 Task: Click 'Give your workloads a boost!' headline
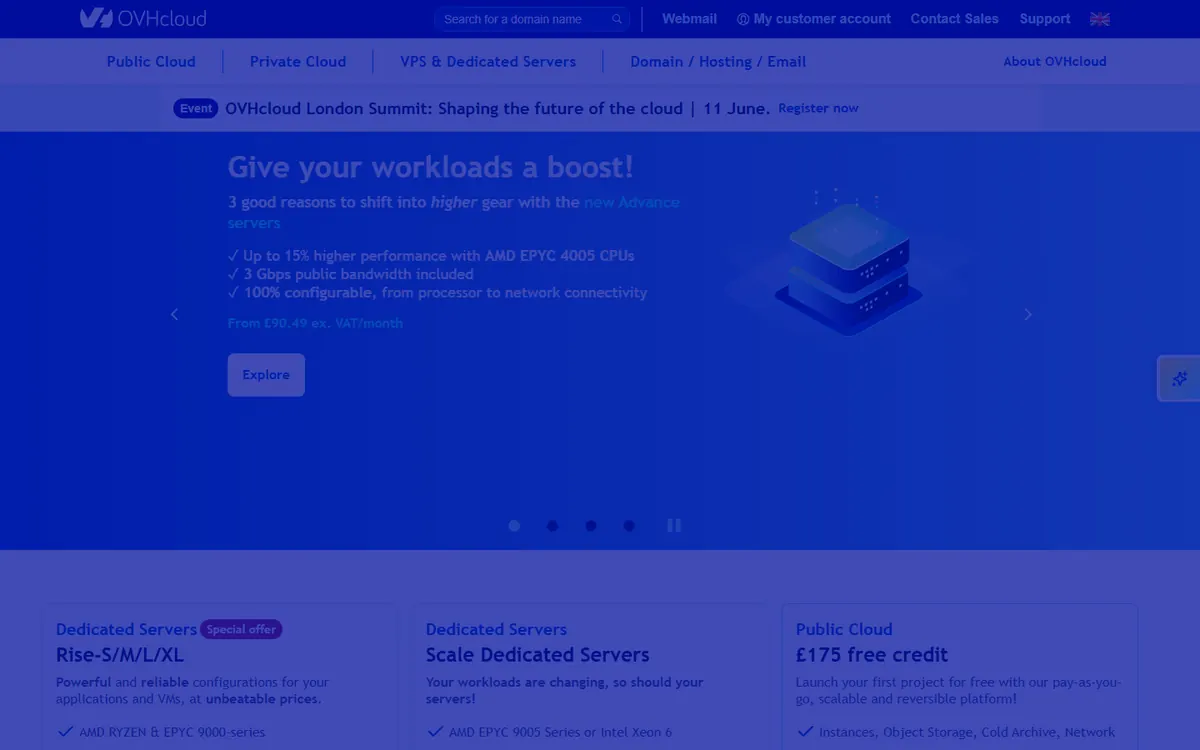(431, 166)
